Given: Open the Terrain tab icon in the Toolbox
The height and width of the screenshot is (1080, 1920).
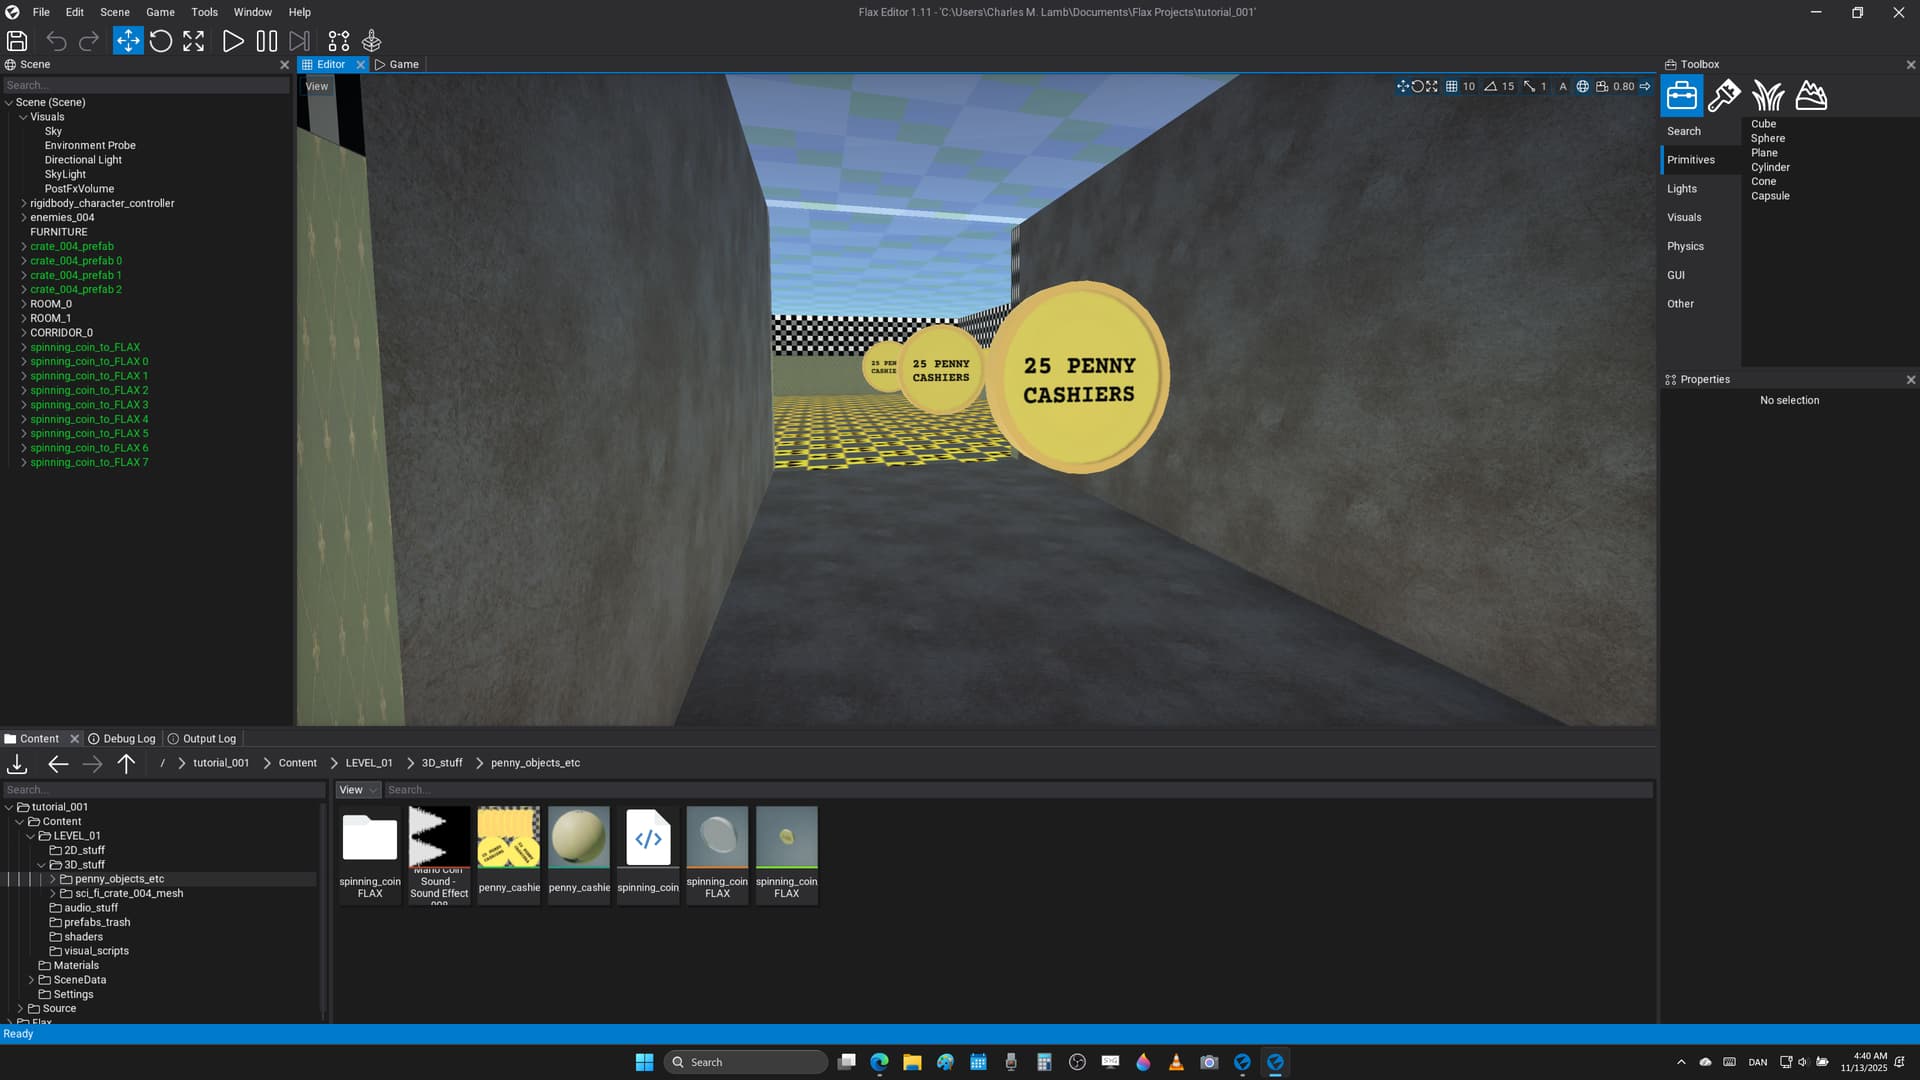Looking at the screenshot, I should (1811, 96).
